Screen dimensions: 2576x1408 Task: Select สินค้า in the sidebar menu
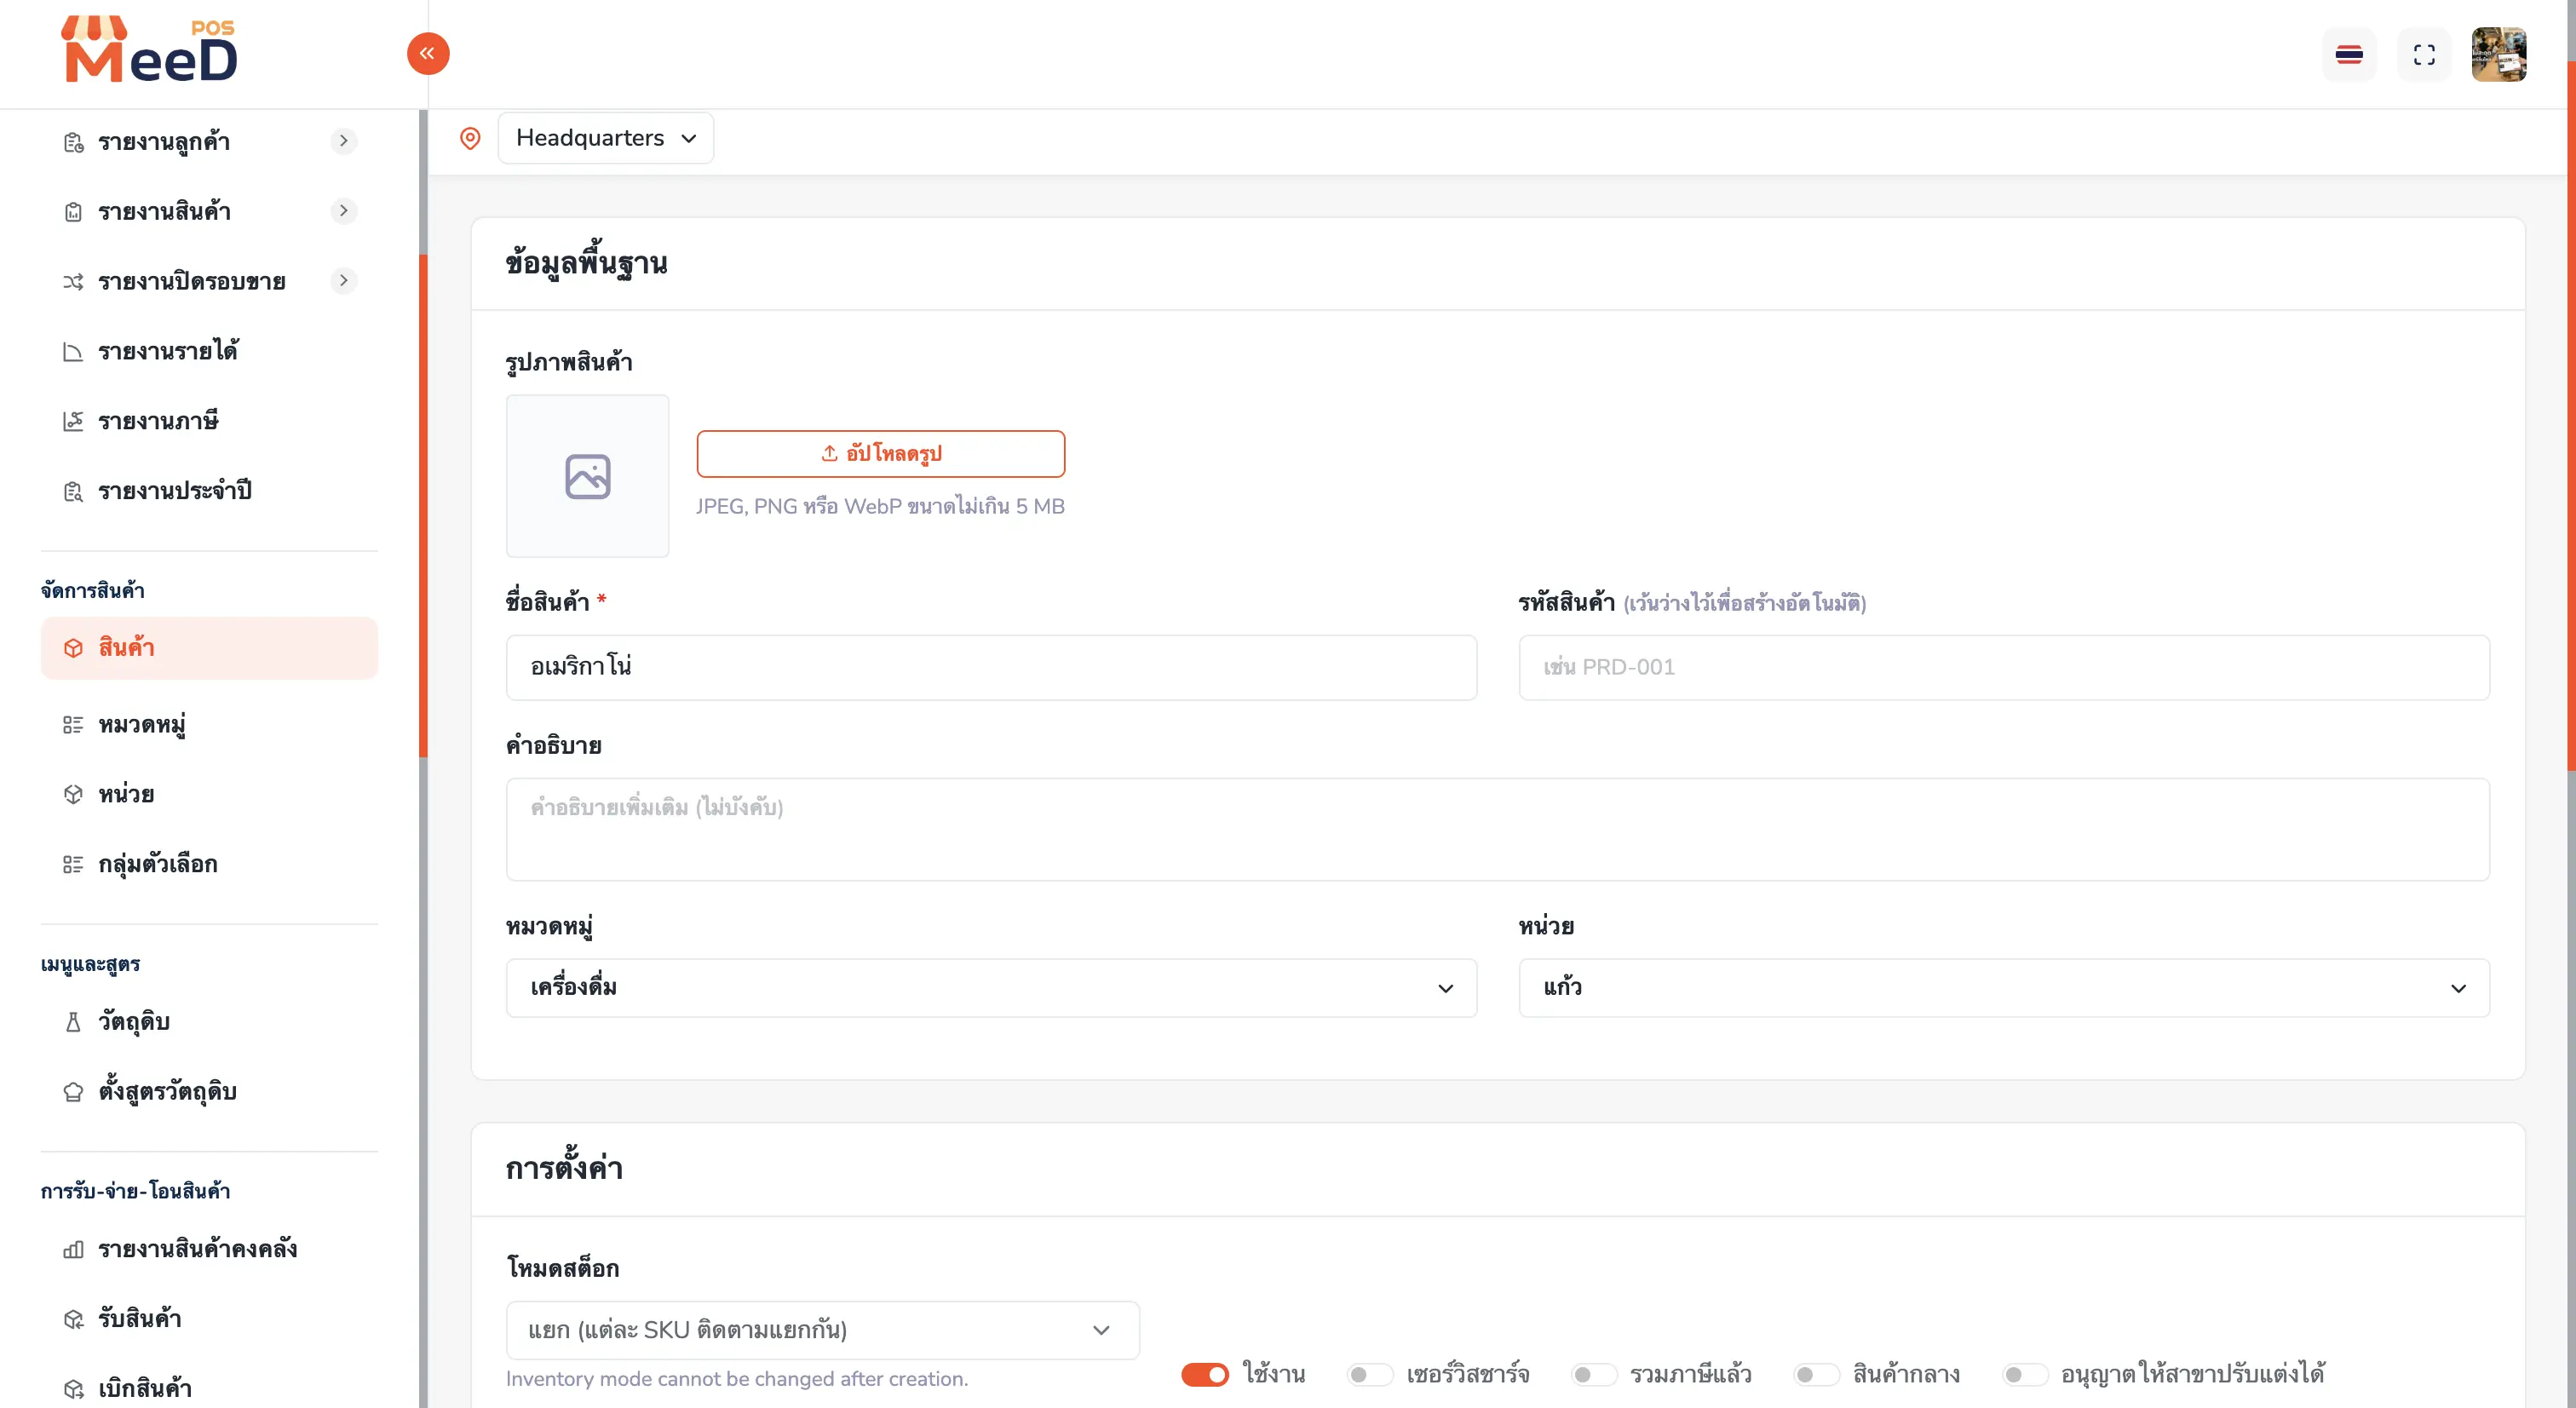(x=210, y=648)
